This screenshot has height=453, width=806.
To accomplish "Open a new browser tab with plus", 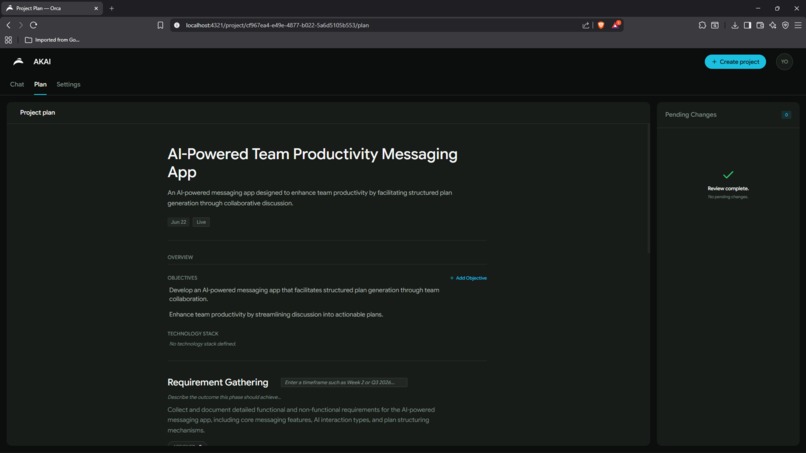I will 112,8.
